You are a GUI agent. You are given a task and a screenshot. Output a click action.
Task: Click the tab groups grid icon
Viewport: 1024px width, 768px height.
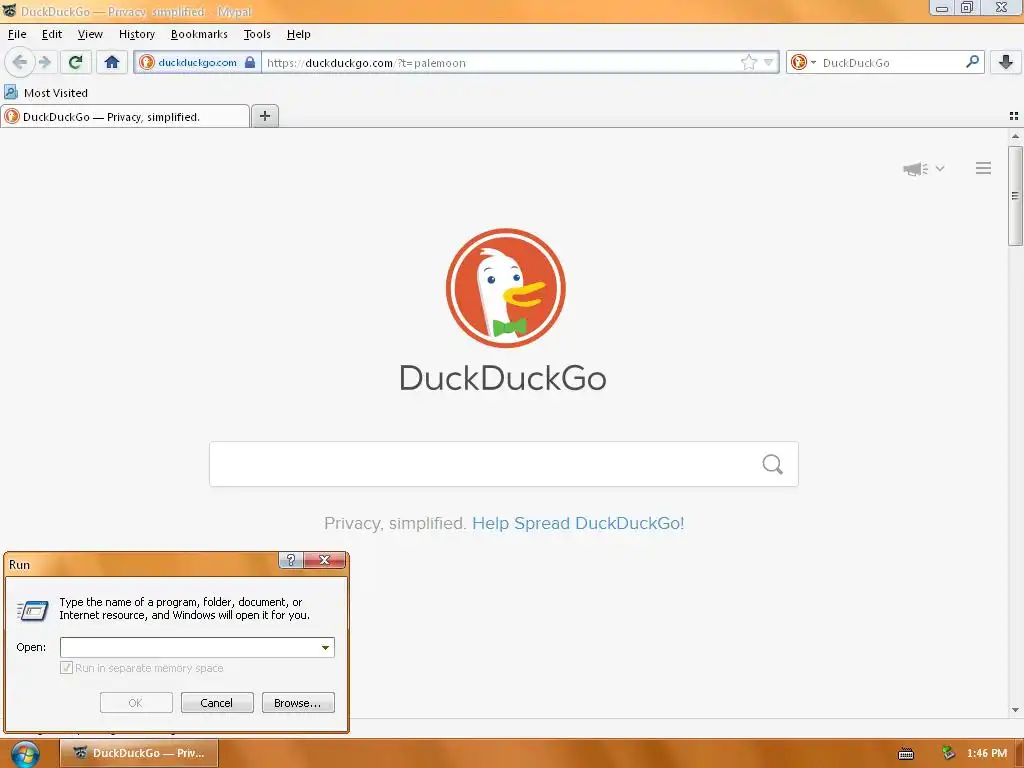pyautogui.click(x=1014, y=116)
